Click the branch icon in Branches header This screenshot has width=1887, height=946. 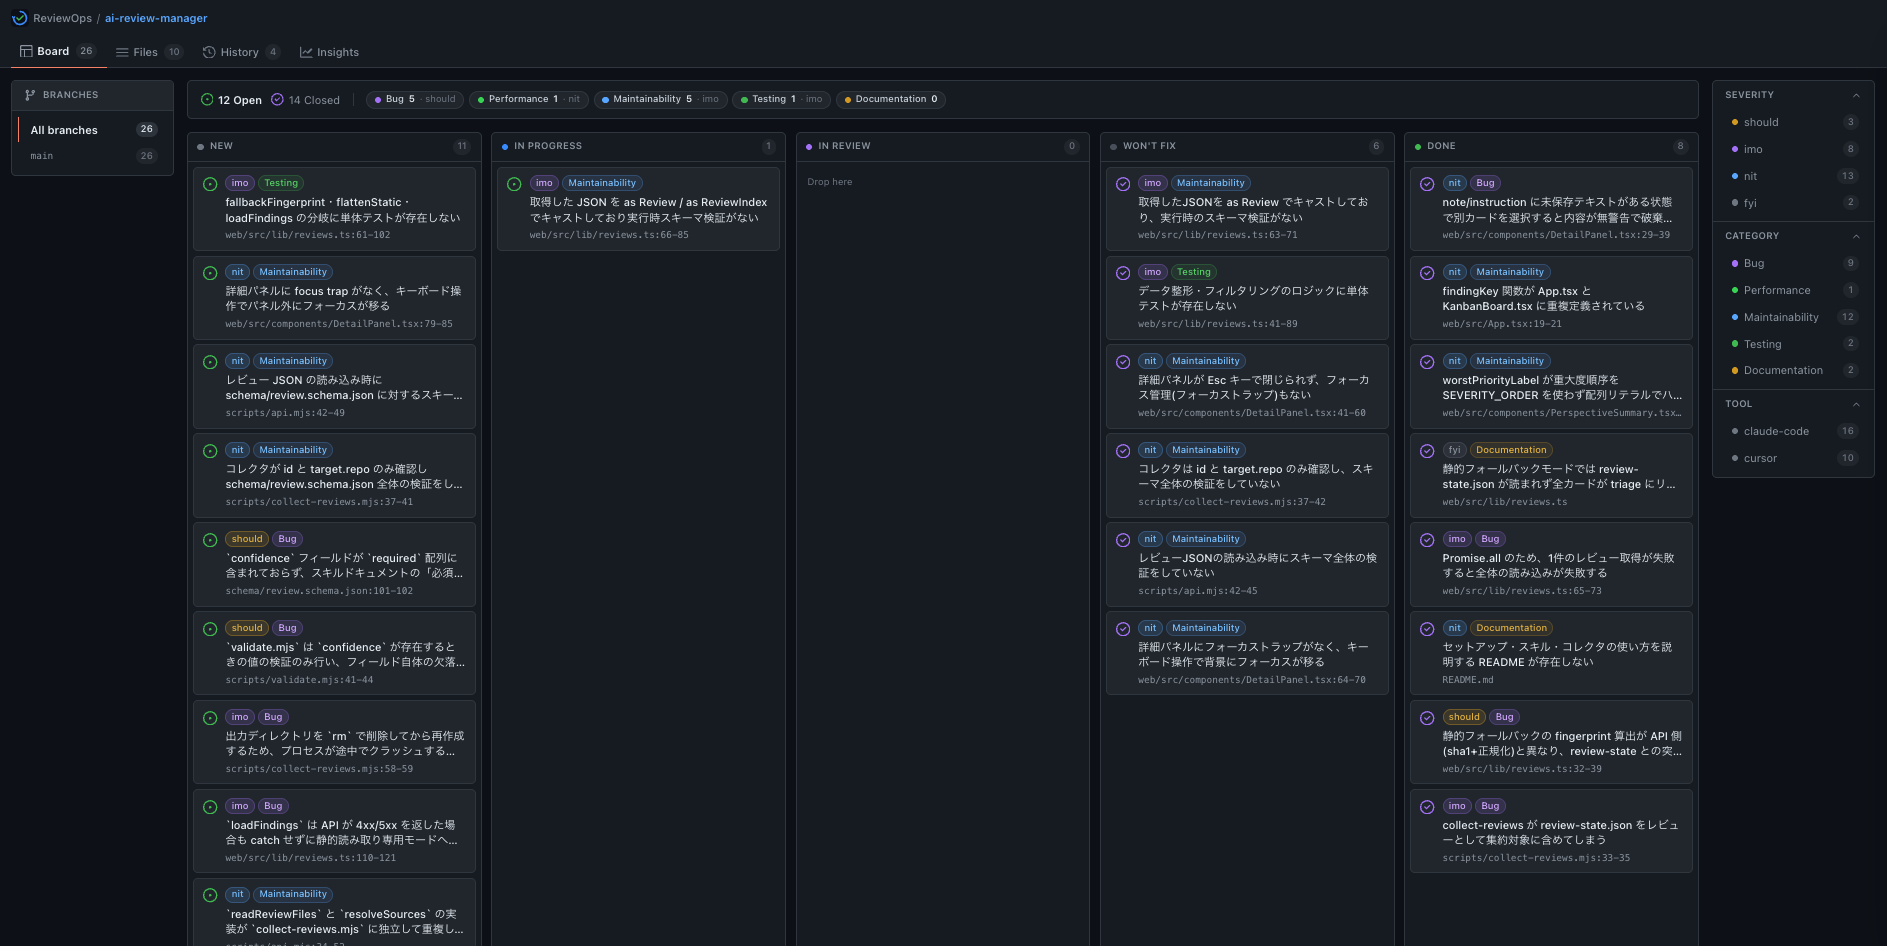click(x=30, y=95)
